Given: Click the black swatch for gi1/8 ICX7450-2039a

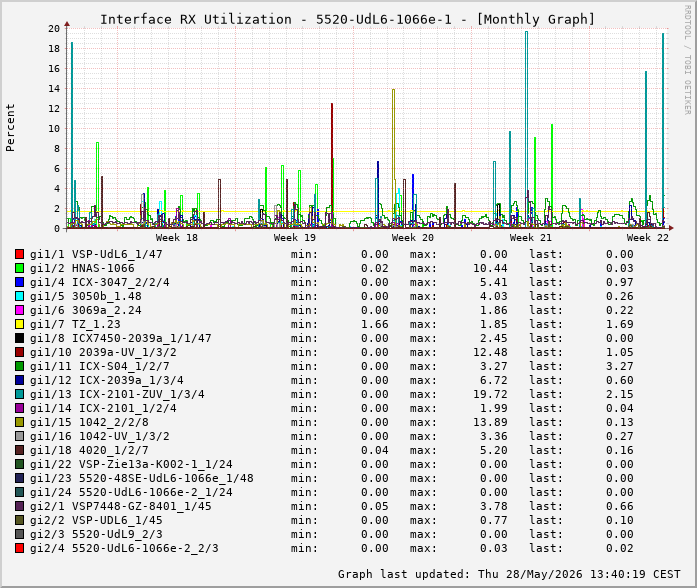Looking at the screenshot, I should (19, 338).
